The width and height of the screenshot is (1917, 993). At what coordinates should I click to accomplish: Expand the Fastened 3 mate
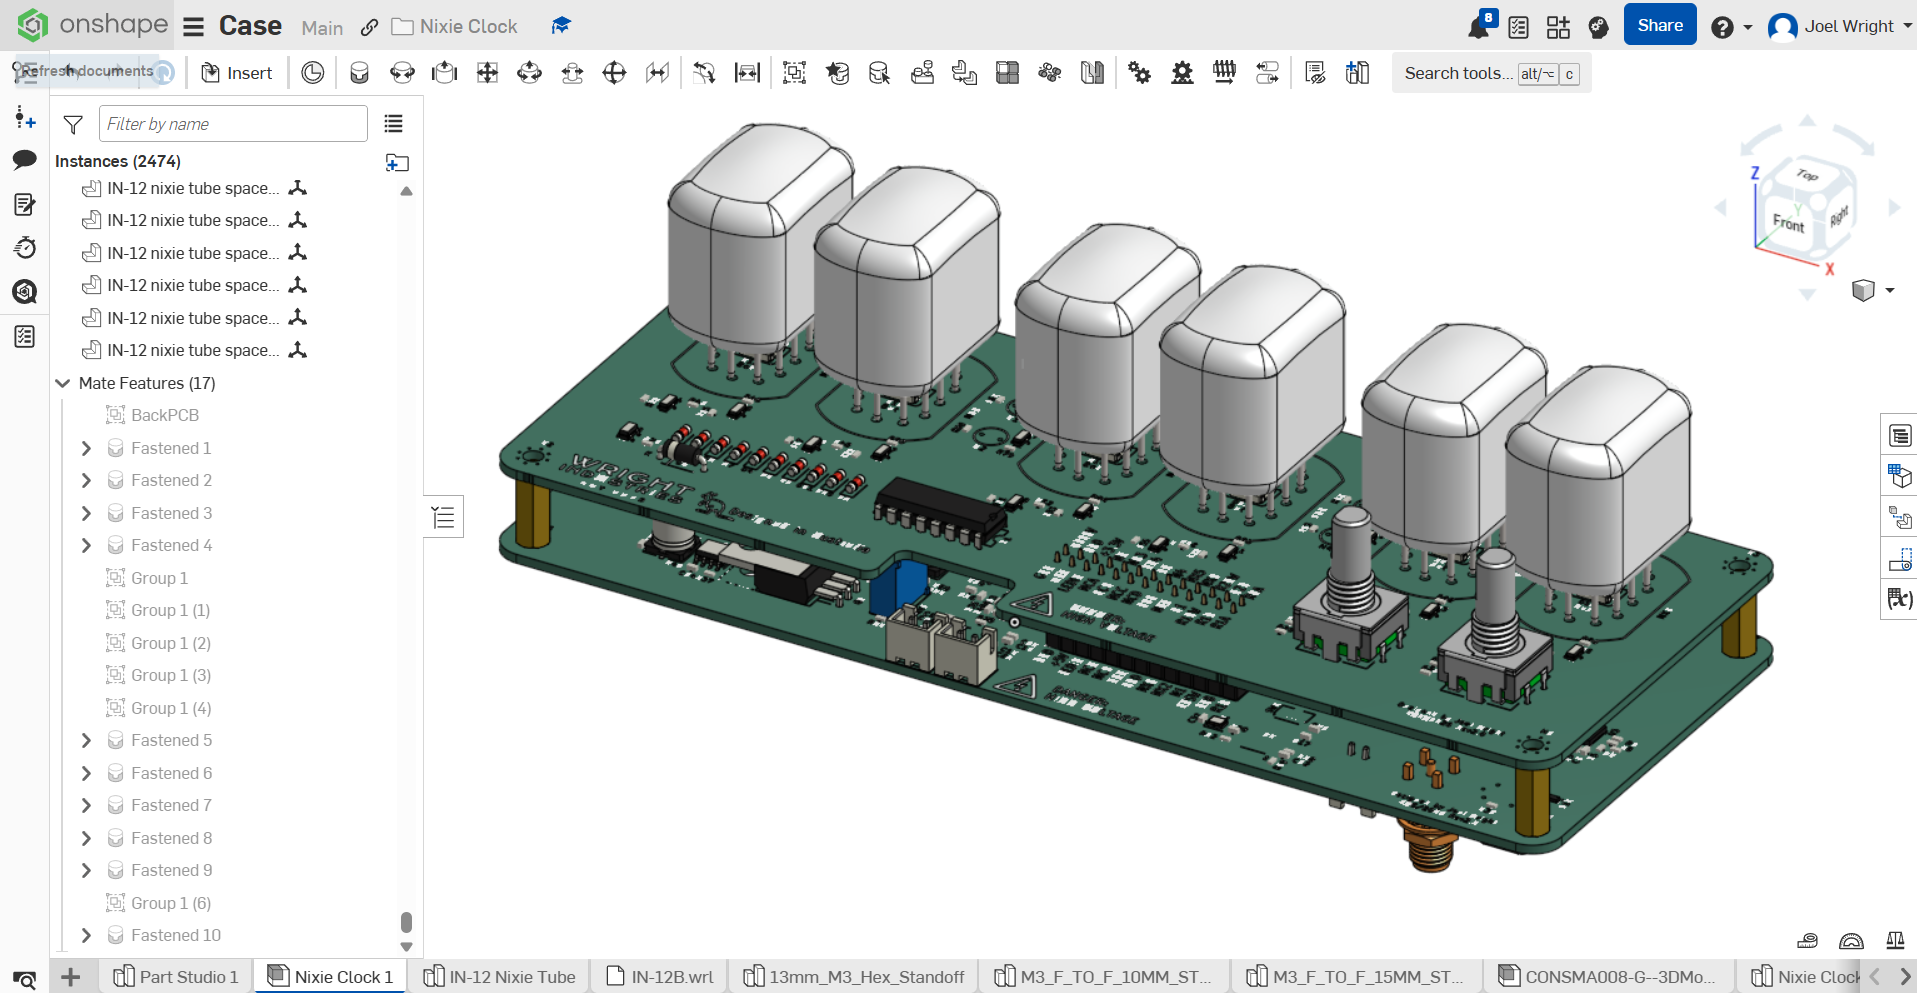pyautogui.click(x=86, y=513)
